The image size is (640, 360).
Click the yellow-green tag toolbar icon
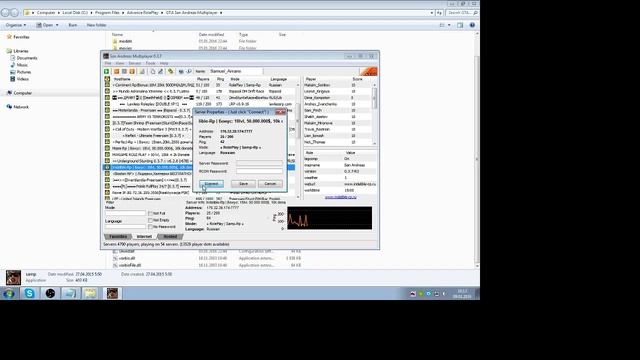pyautogui.click(x=171, y=71)
